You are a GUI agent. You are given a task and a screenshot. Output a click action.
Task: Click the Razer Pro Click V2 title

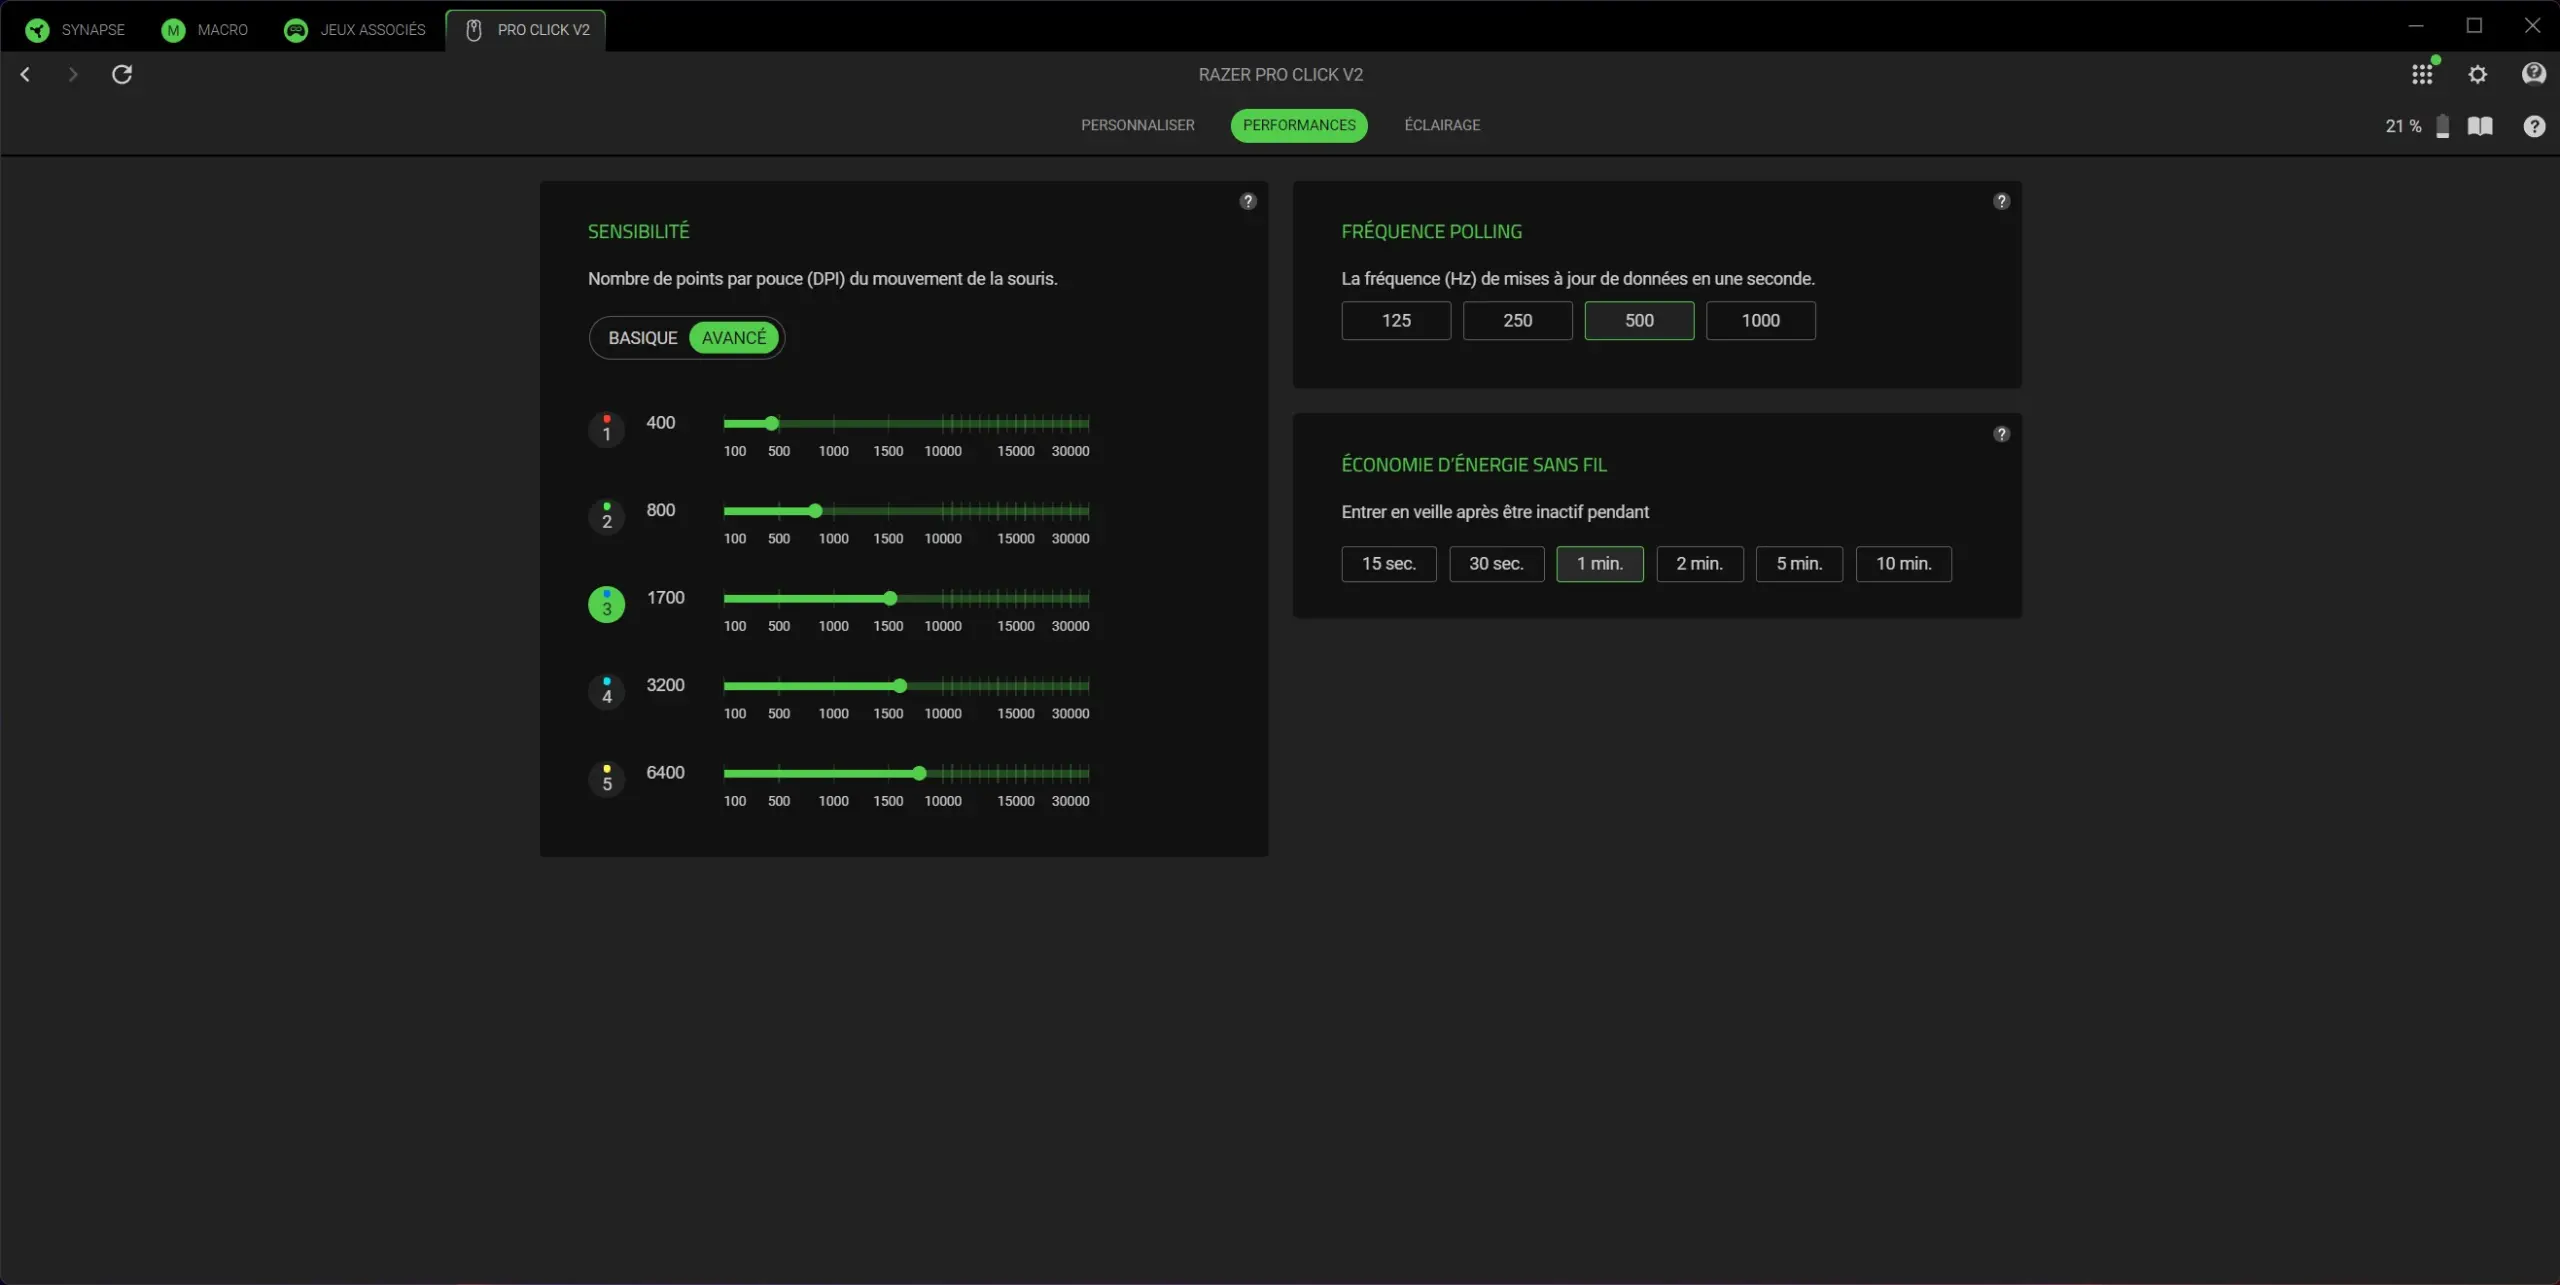[1281, 75]
